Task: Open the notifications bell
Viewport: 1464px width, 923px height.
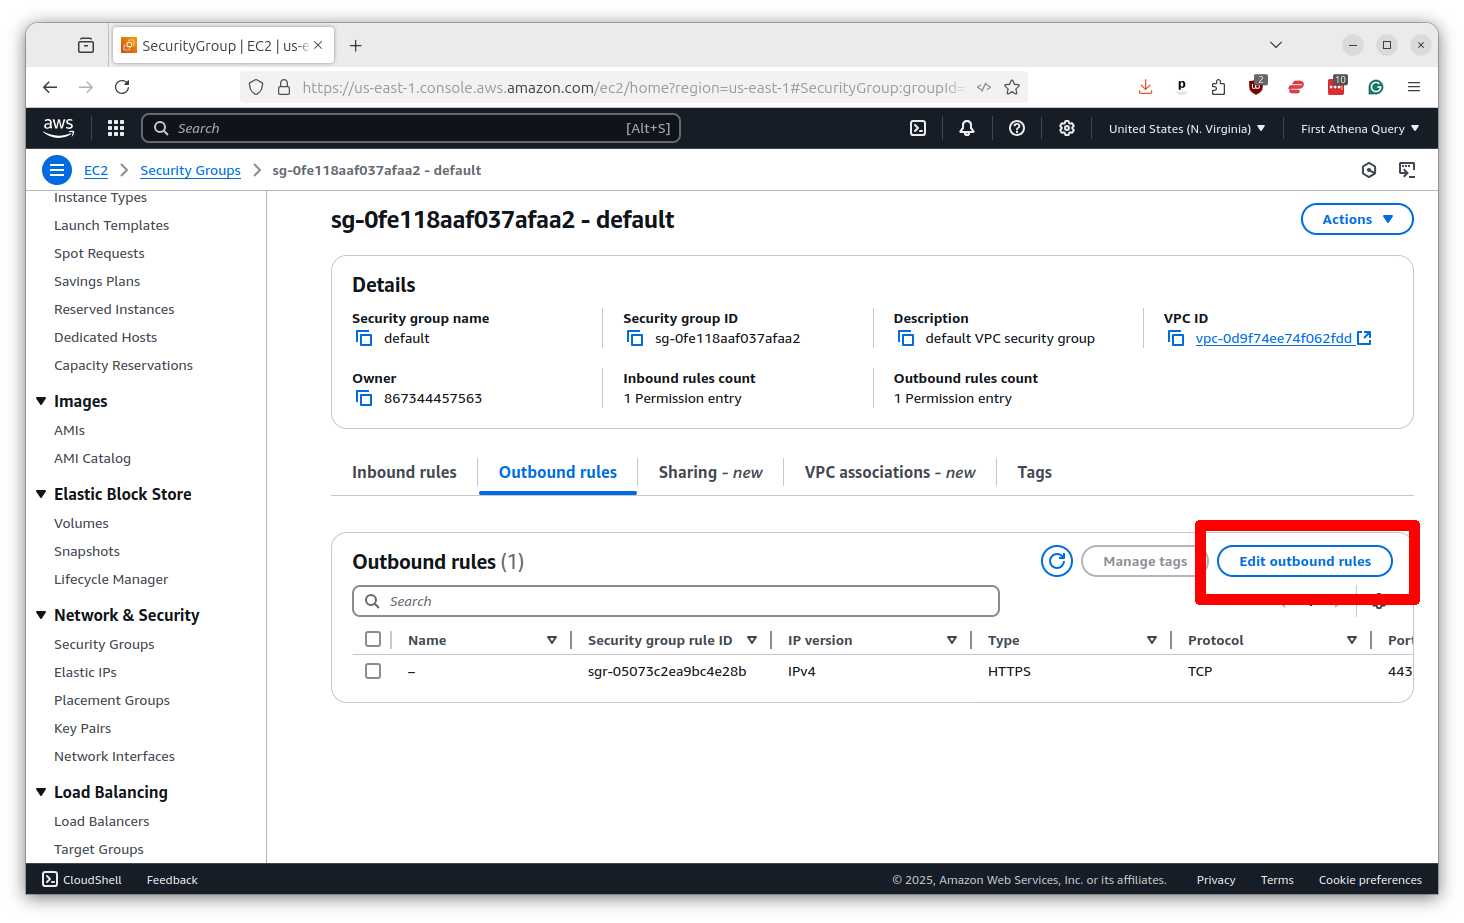Action: tap(966, 128)
